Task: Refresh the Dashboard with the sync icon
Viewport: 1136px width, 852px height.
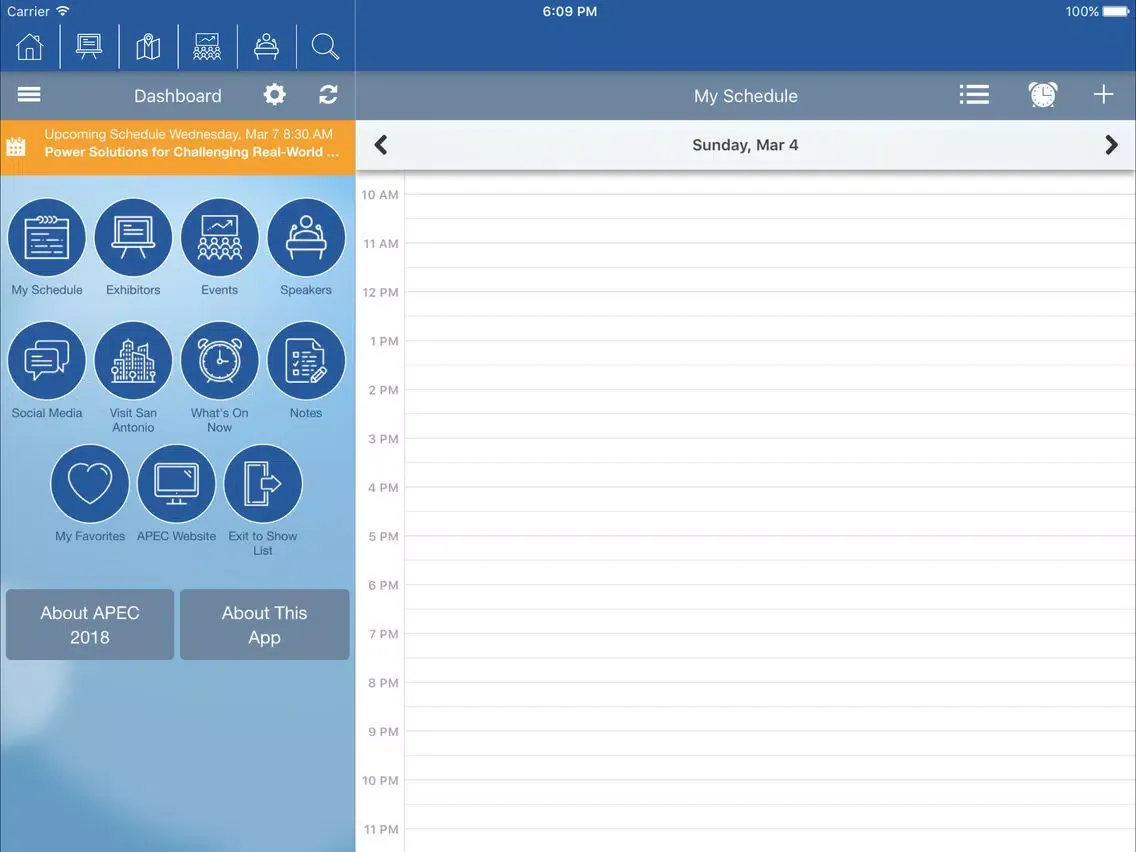Action: click(x=328, y=95)
